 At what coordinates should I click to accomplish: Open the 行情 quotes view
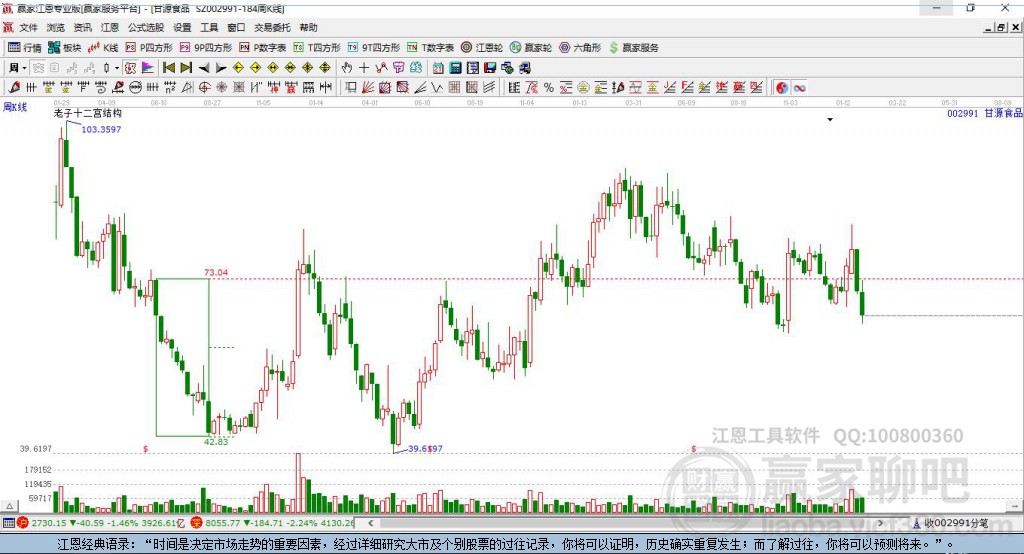tap(24, 48)
